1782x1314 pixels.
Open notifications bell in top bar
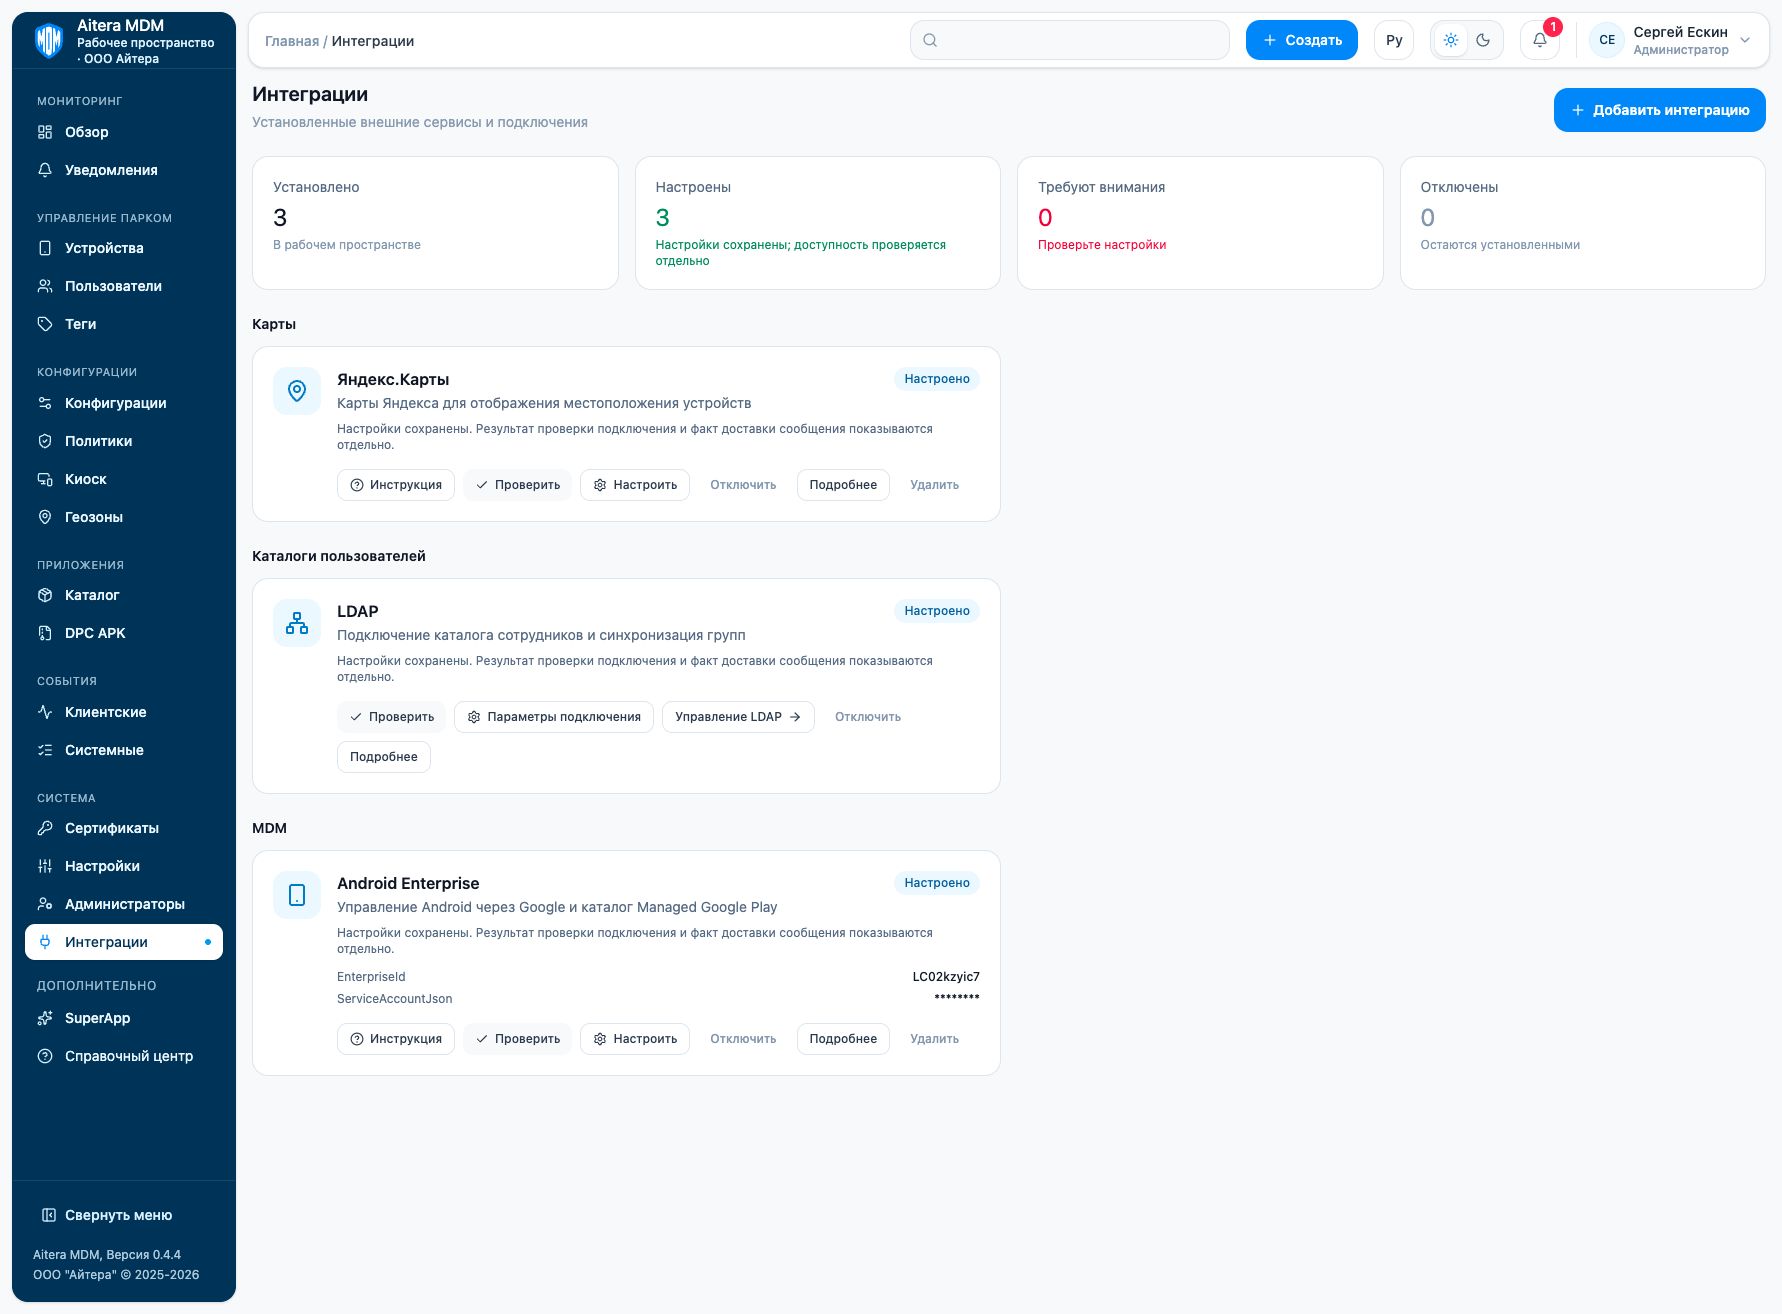(1540, 40)
